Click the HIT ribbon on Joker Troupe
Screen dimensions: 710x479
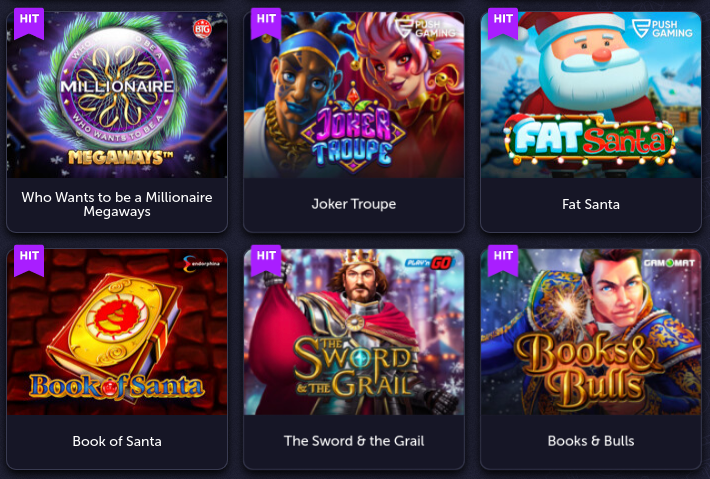[x=266, y=23]
